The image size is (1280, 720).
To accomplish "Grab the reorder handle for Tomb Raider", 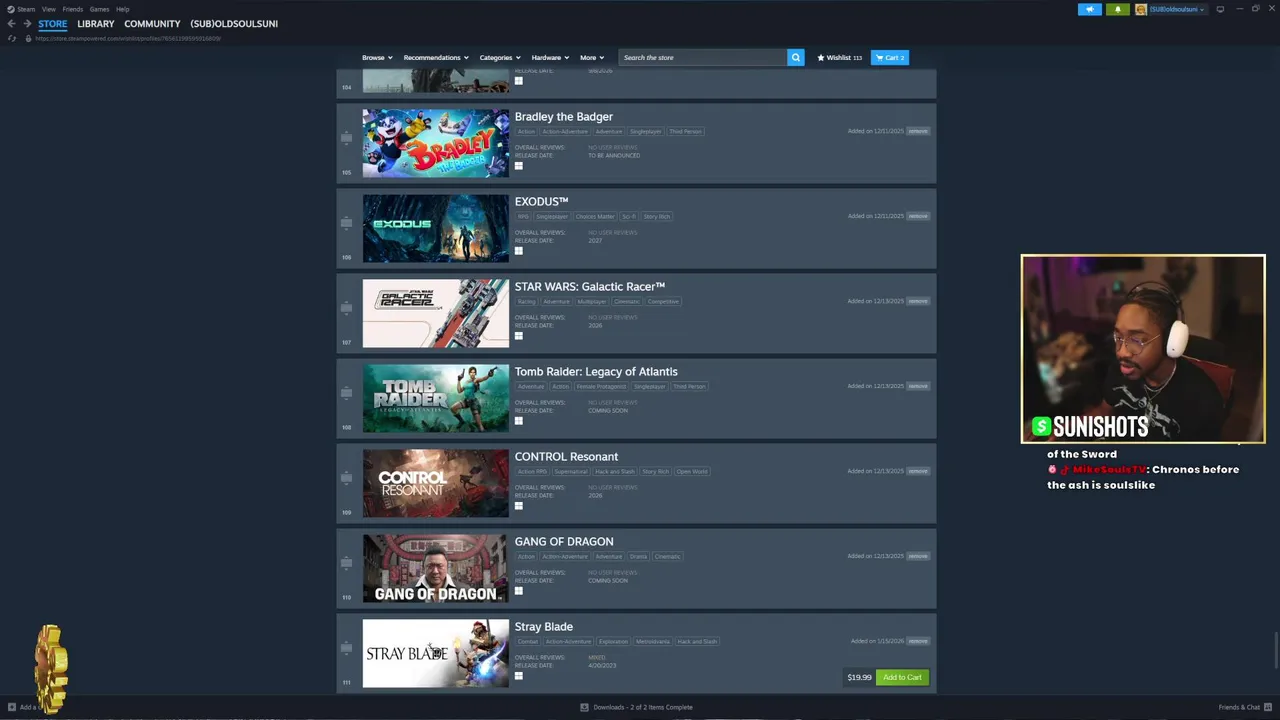I will click(346, 393).
